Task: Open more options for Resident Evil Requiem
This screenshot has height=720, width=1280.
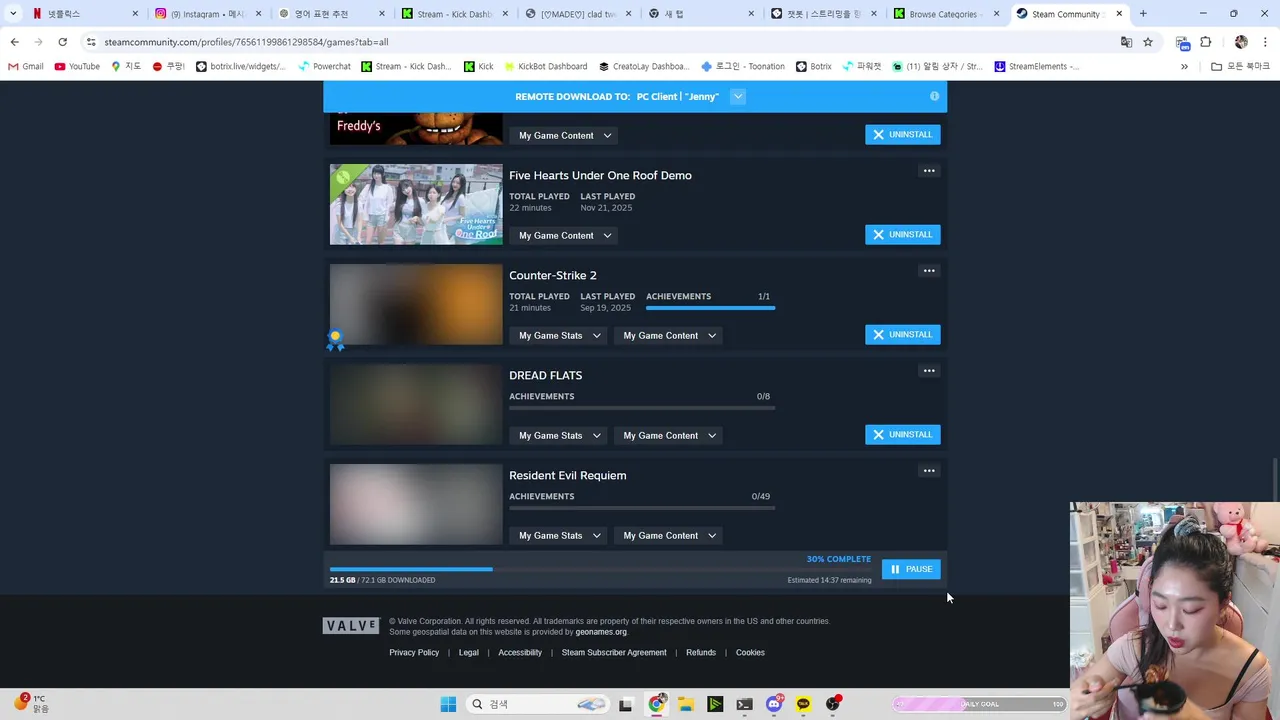Action: (929, 471)
